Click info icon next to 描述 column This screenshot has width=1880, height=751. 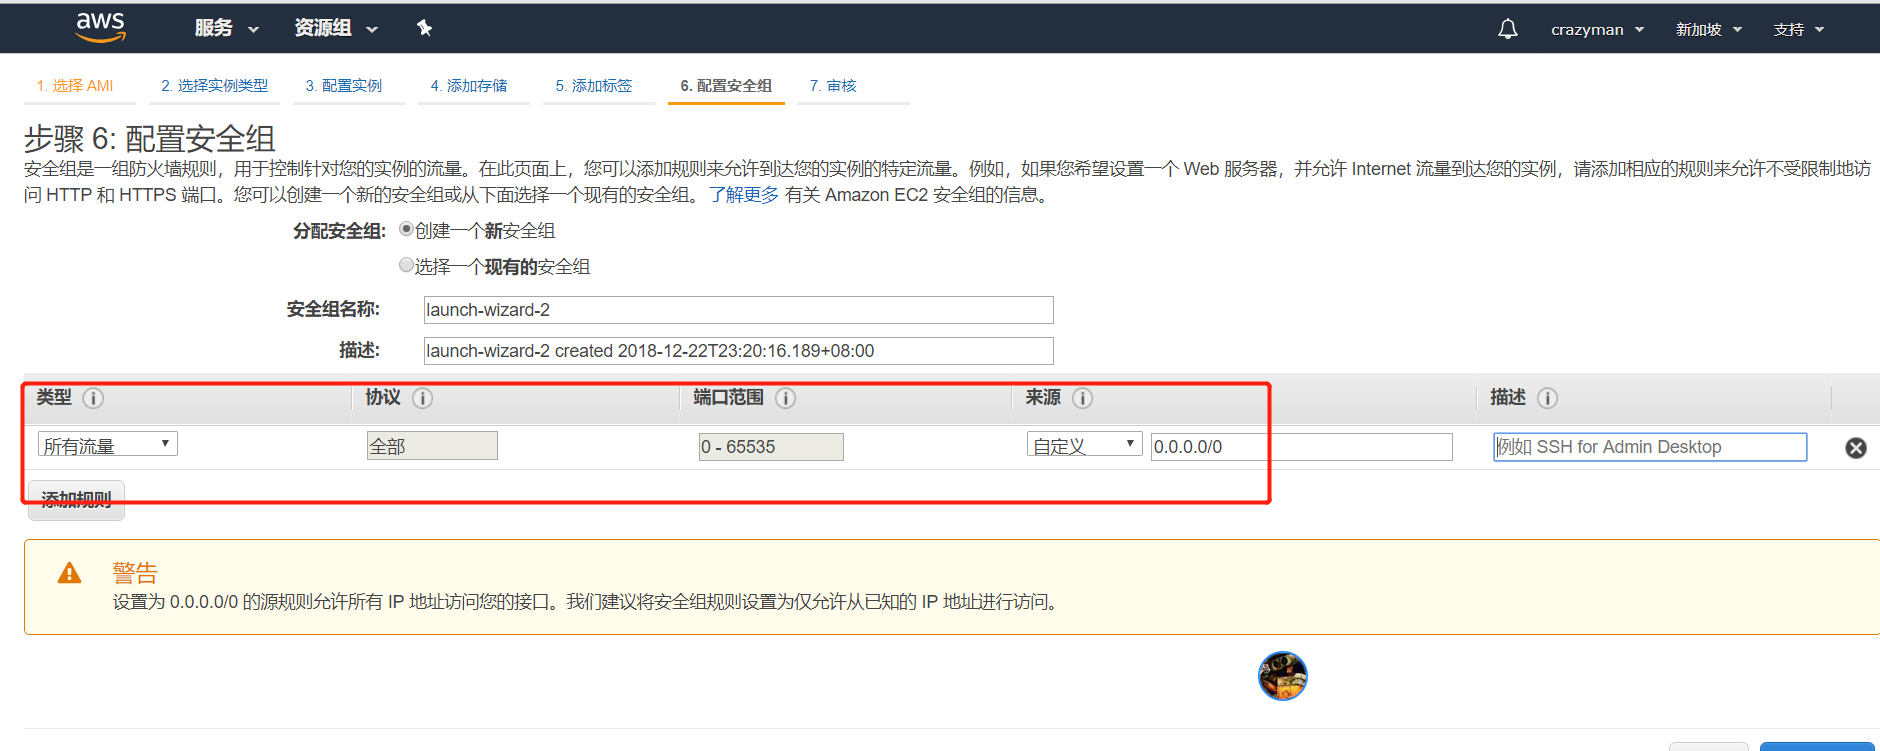tap(1547, 398)
